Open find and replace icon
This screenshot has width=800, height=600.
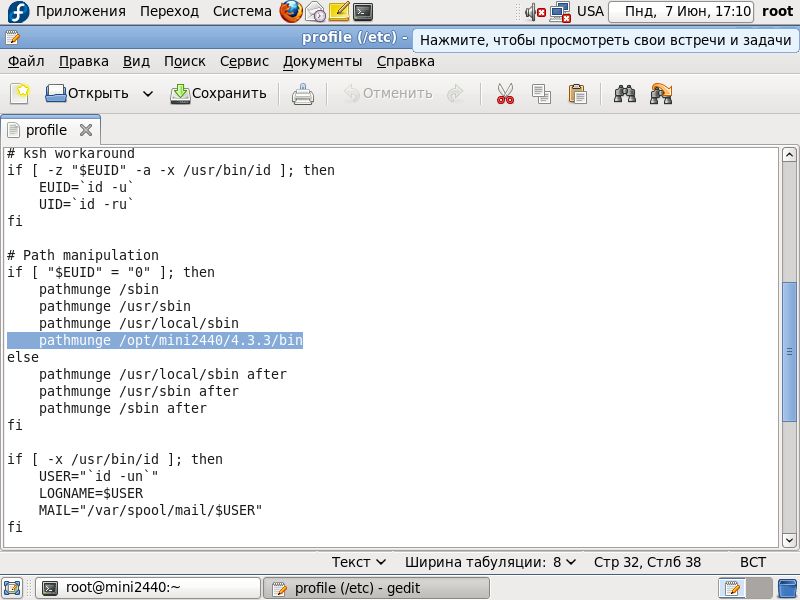tap(660, 94)
